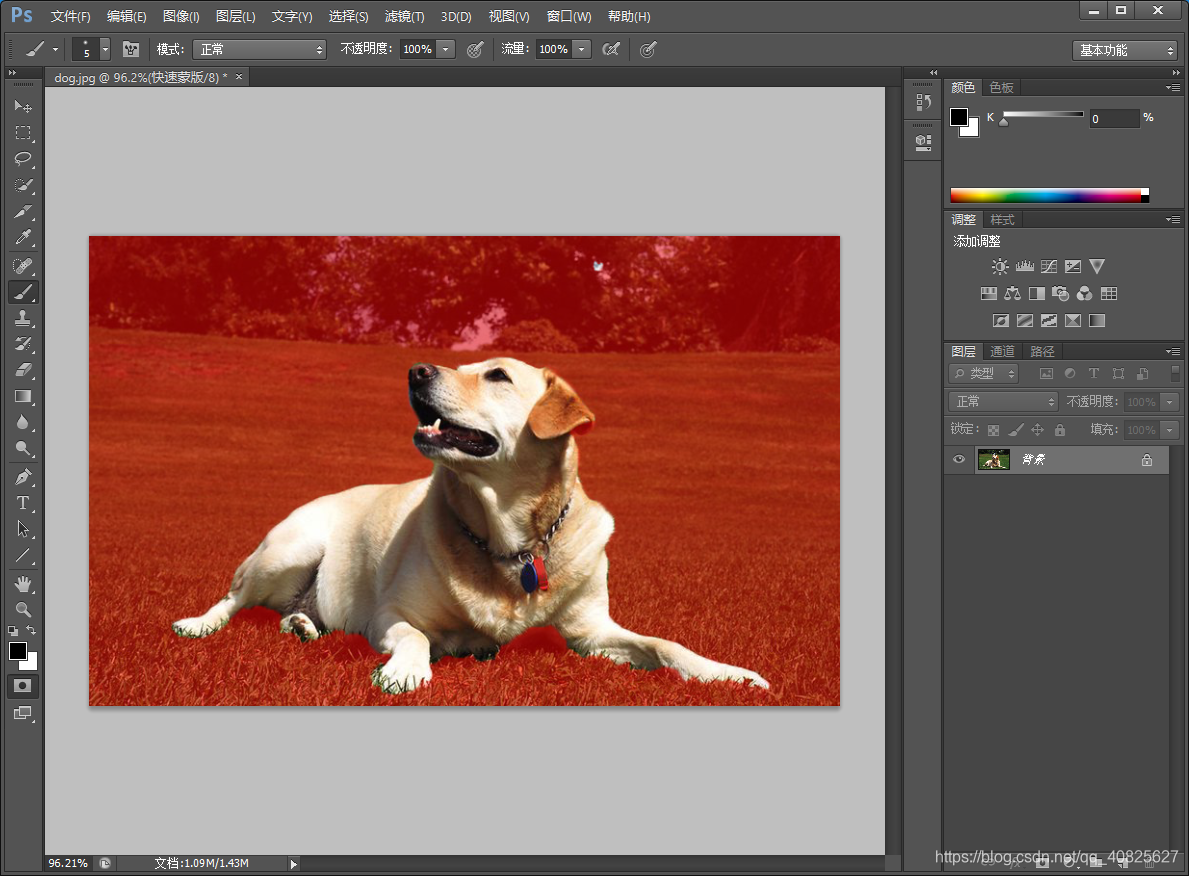Open the 模式 blend mode dropdown
1189x876 pixels.
click(259, 49)
